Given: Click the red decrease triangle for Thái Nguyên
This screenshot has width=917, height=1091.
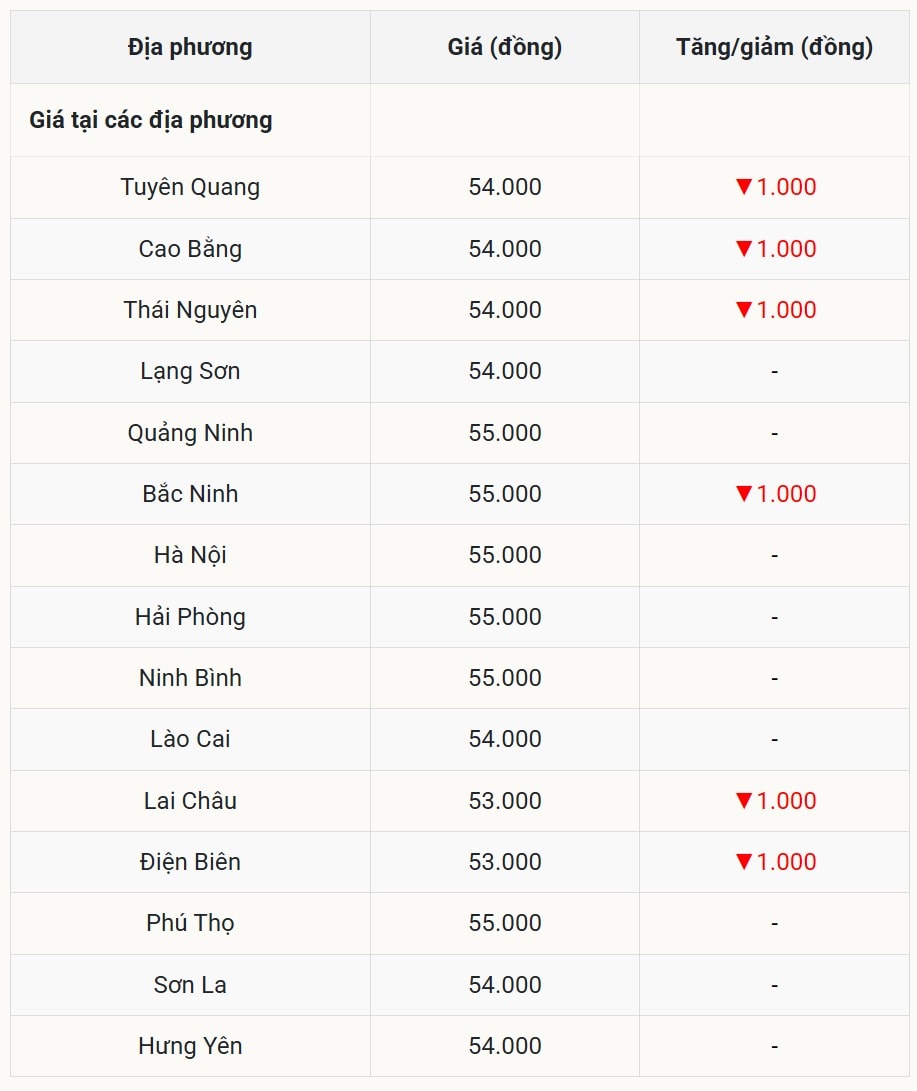Looking at the screenshot, I should (743, 310).
